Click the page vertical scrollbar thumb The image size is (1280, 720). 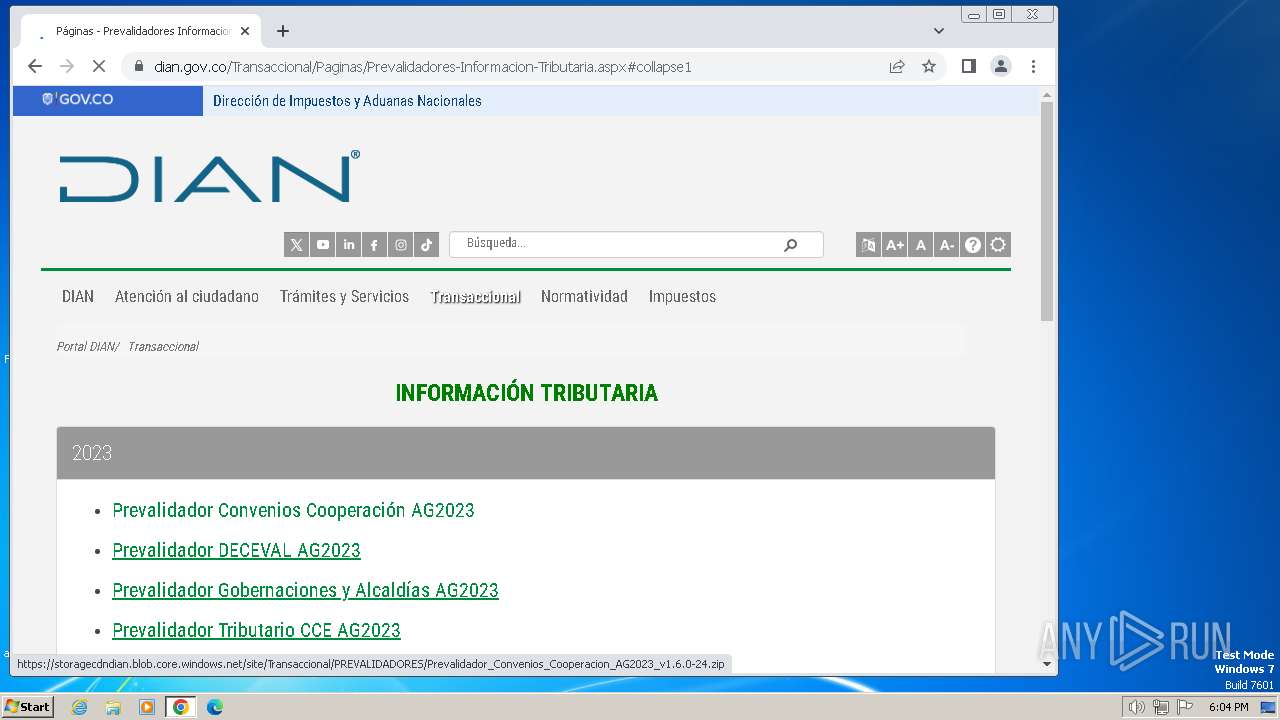click(1047, 211)
